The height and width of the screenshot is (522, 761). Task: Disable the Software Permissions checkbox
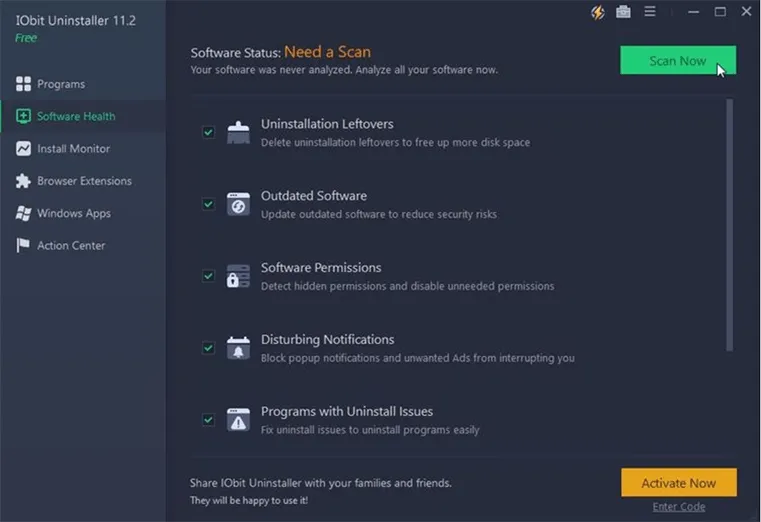(208, 276)
